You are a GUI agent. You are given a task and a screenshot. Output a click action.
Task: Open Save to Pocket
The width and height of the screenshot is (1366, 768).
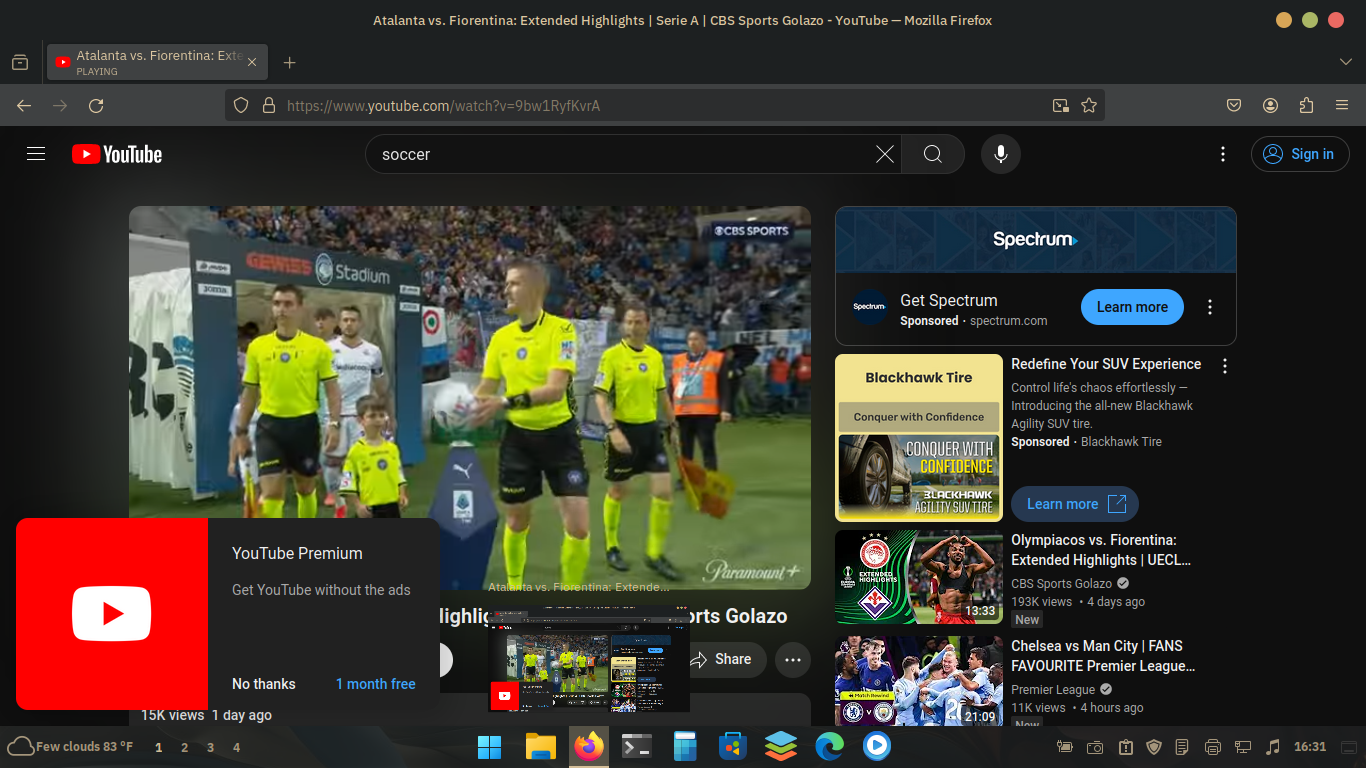(x=1234, y=105)
